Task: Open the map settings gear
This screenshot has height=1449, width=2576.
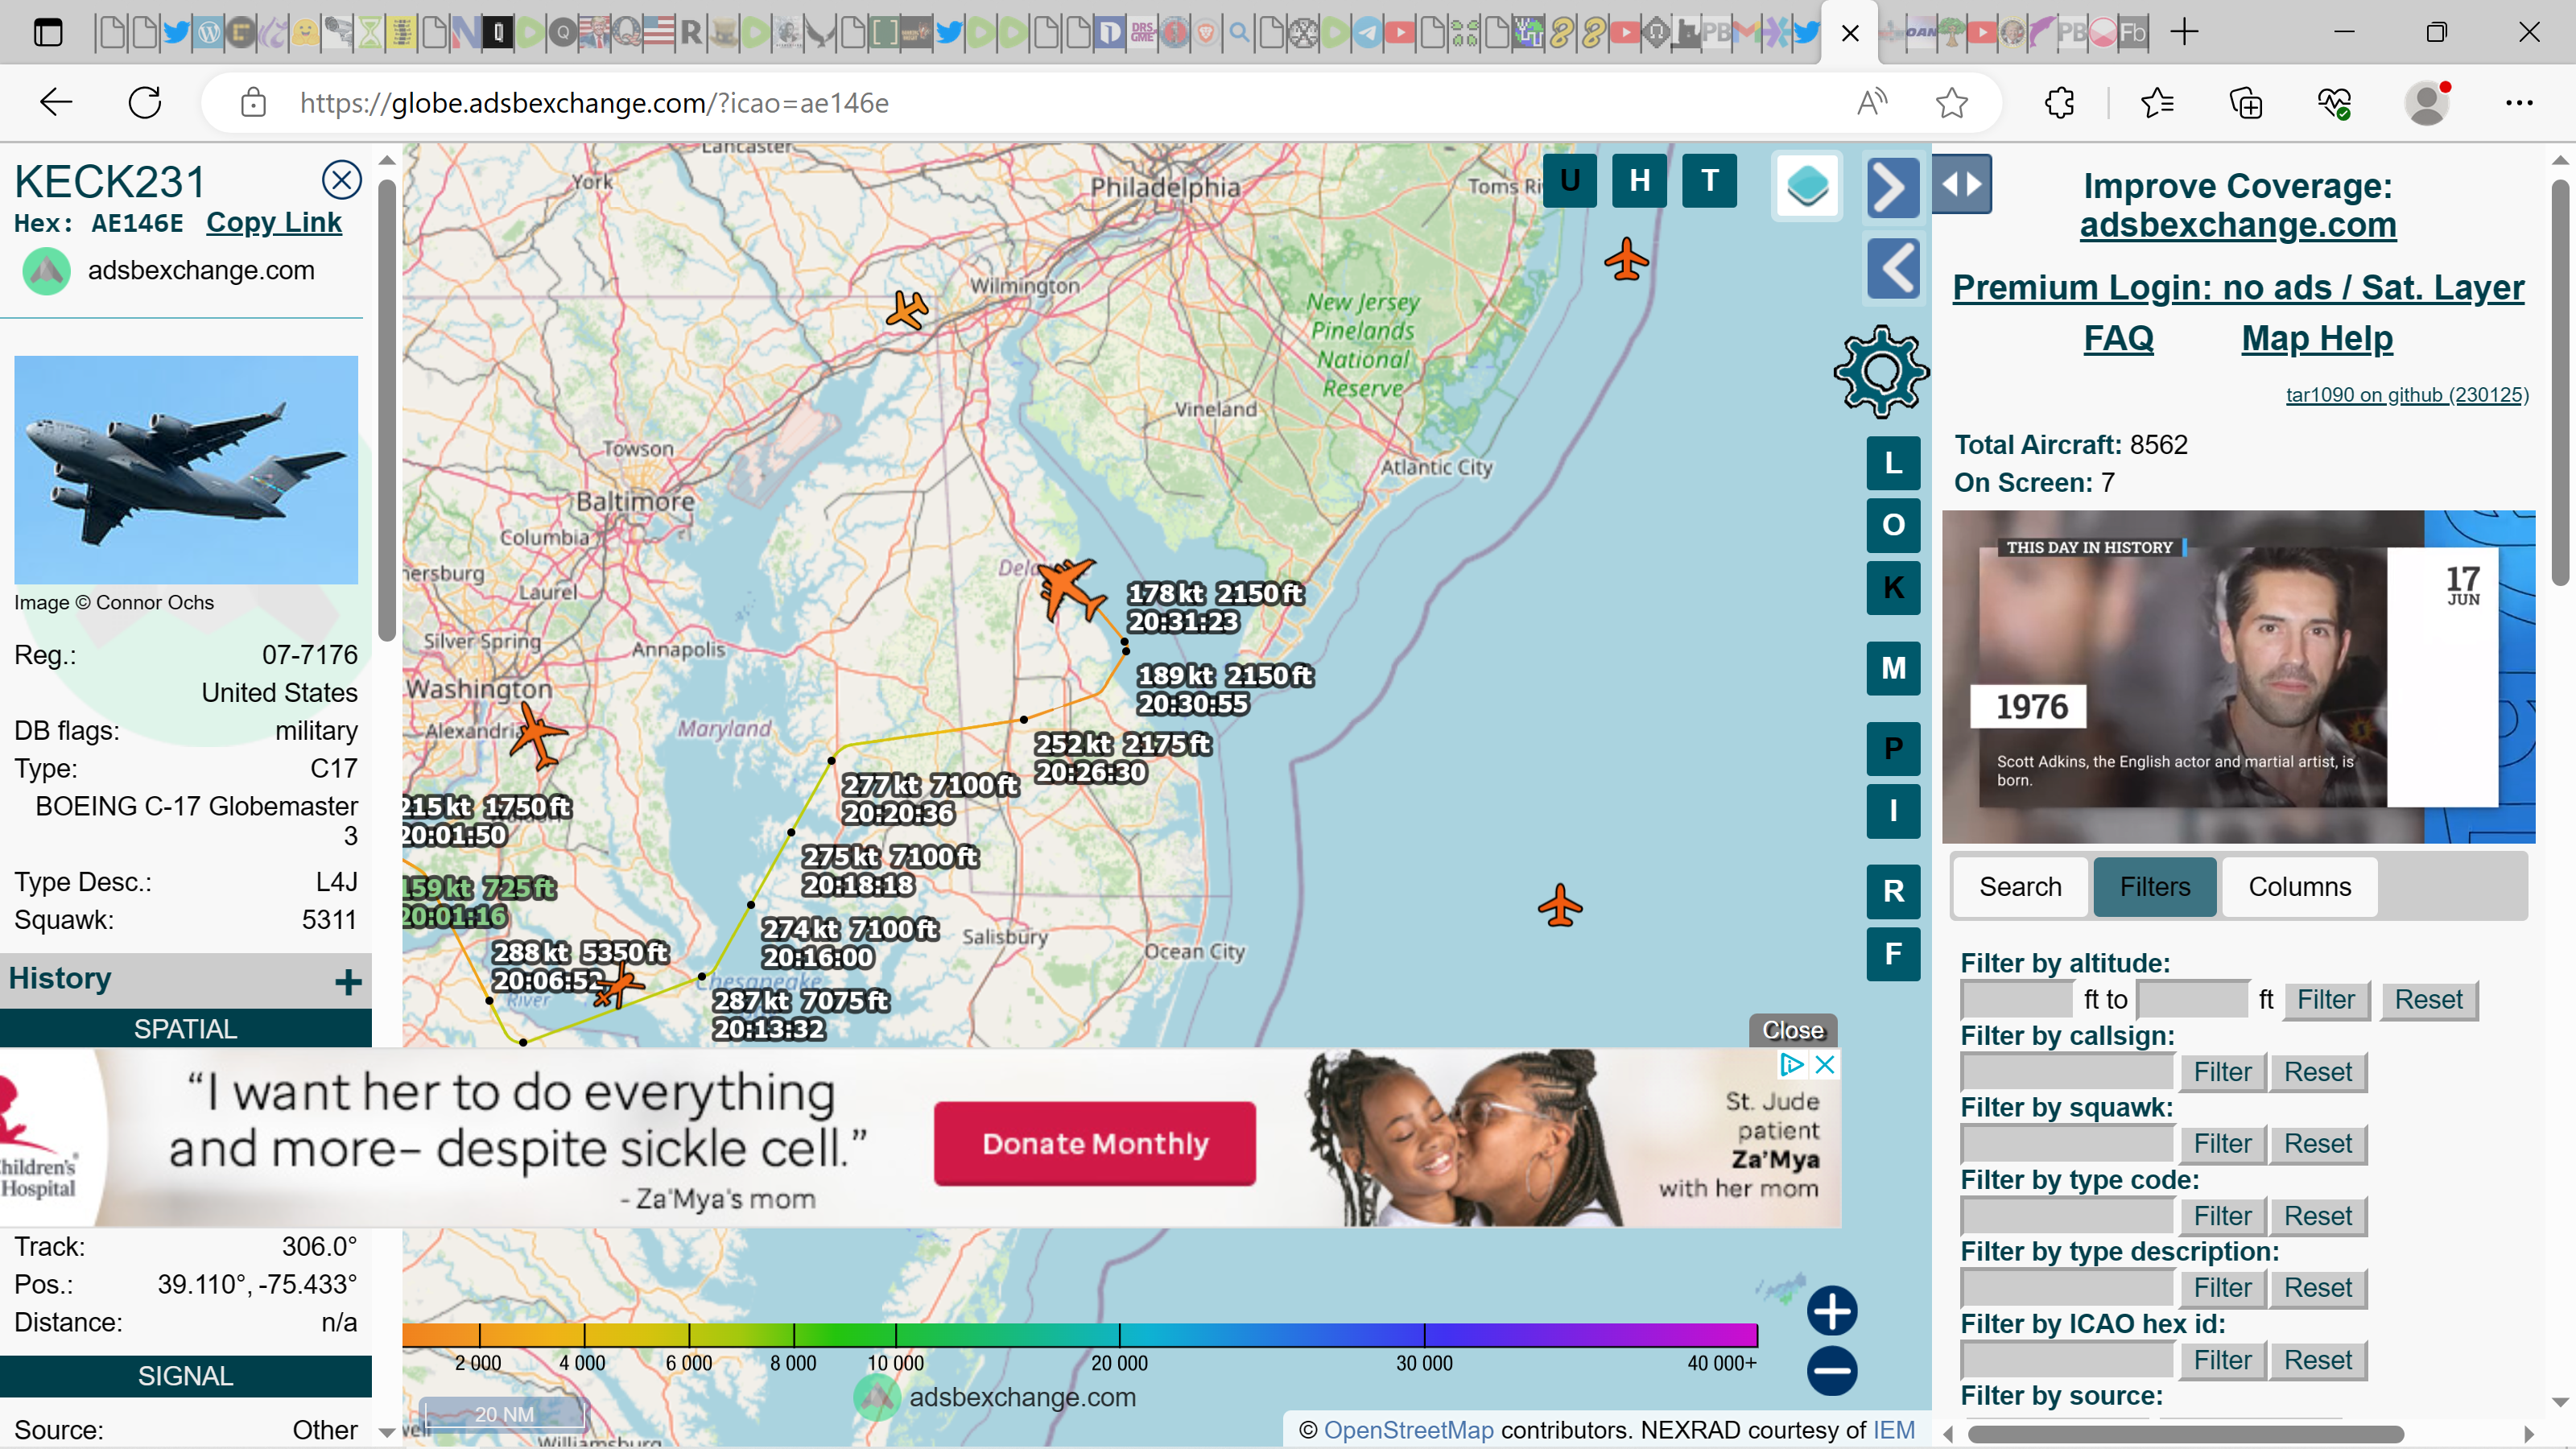Action: click(x=1881, y=371)
